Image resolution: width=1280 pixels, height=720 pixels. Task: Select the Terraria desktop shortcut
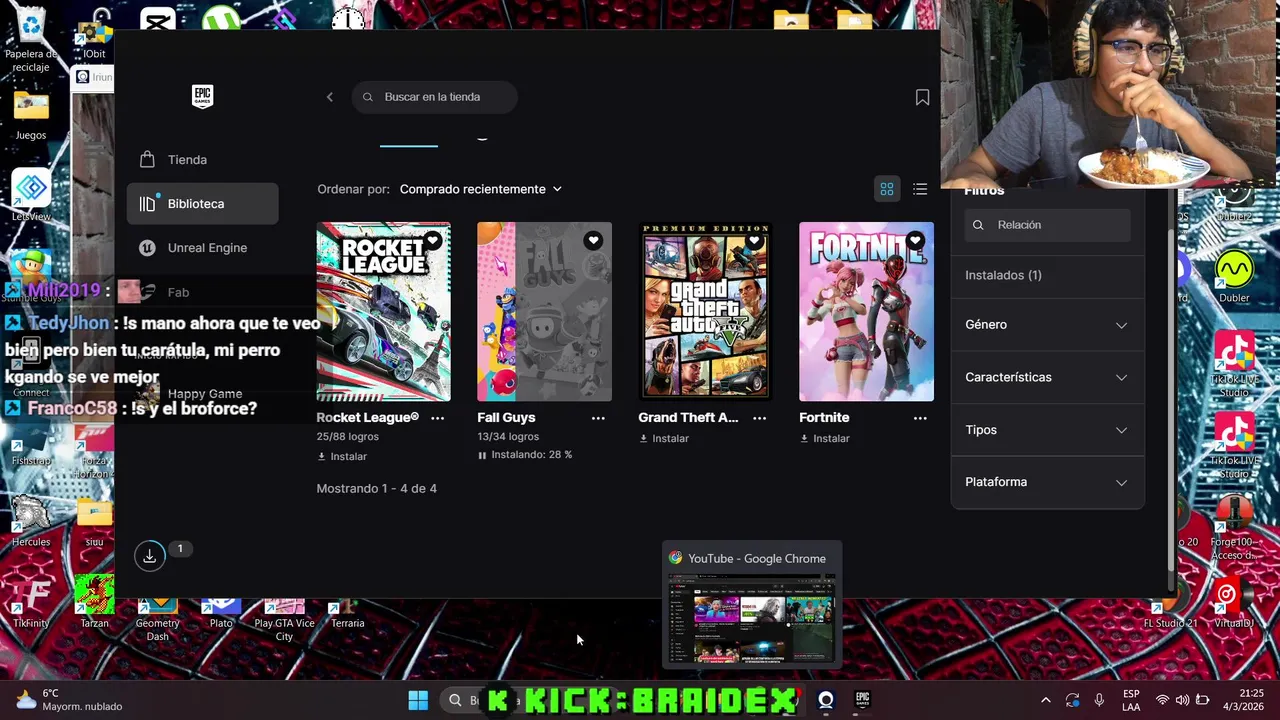click(347, 615)
